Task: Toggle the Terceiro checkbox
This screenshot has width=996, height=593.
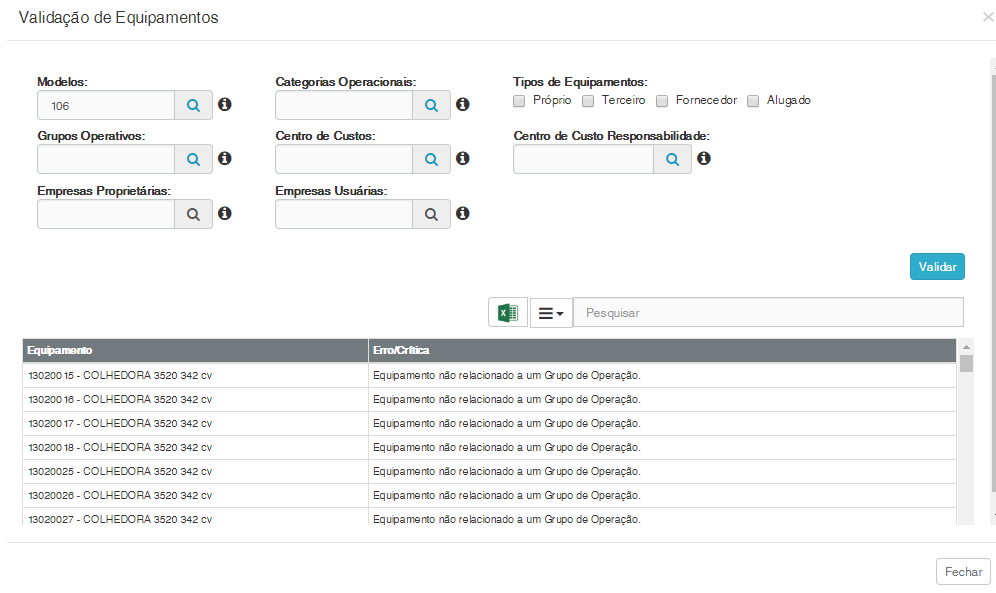Action: 588,101
